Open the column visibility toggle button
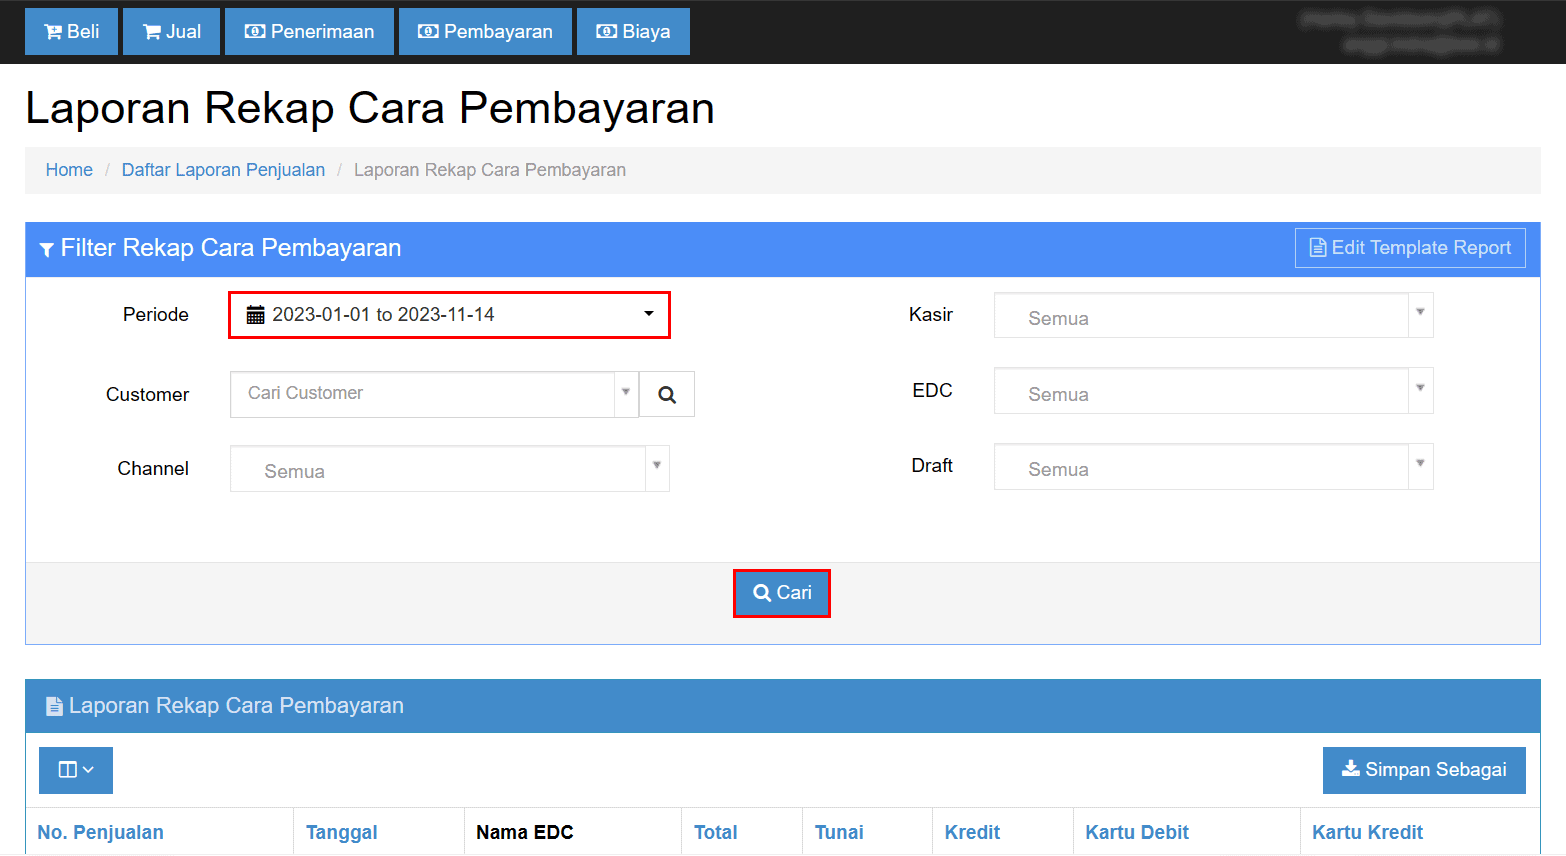This screenshot has height=856, width=1566. (76, 770)
